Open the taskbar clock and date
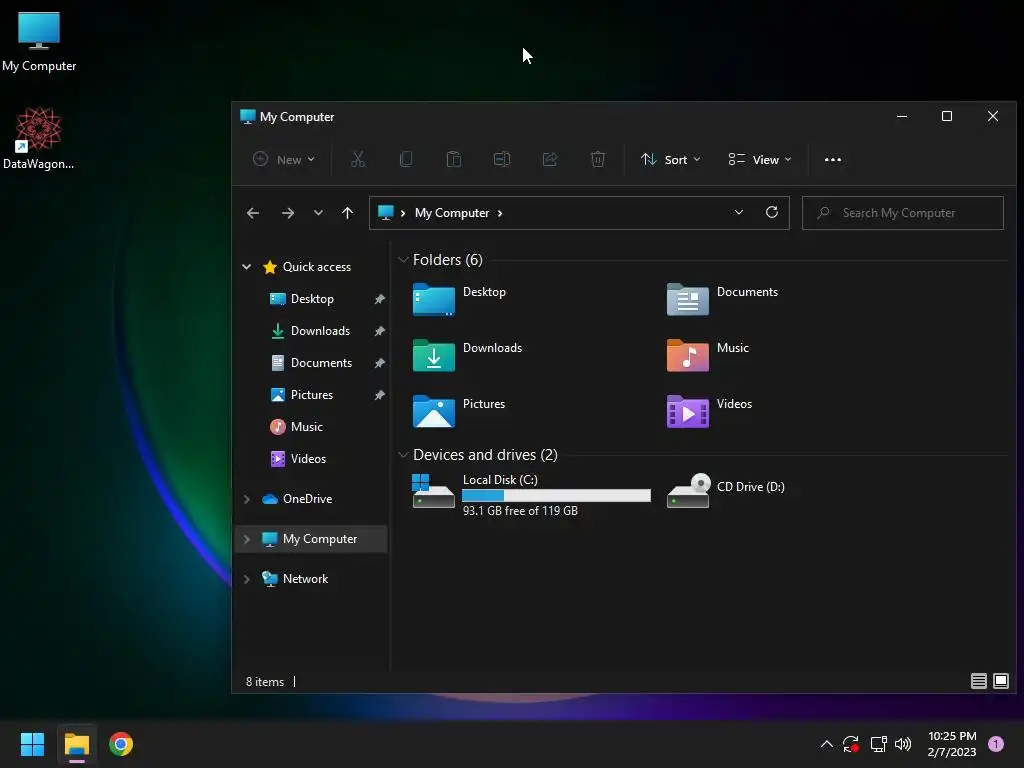The height and width of the screenshot is (768, 1024). 952,744
